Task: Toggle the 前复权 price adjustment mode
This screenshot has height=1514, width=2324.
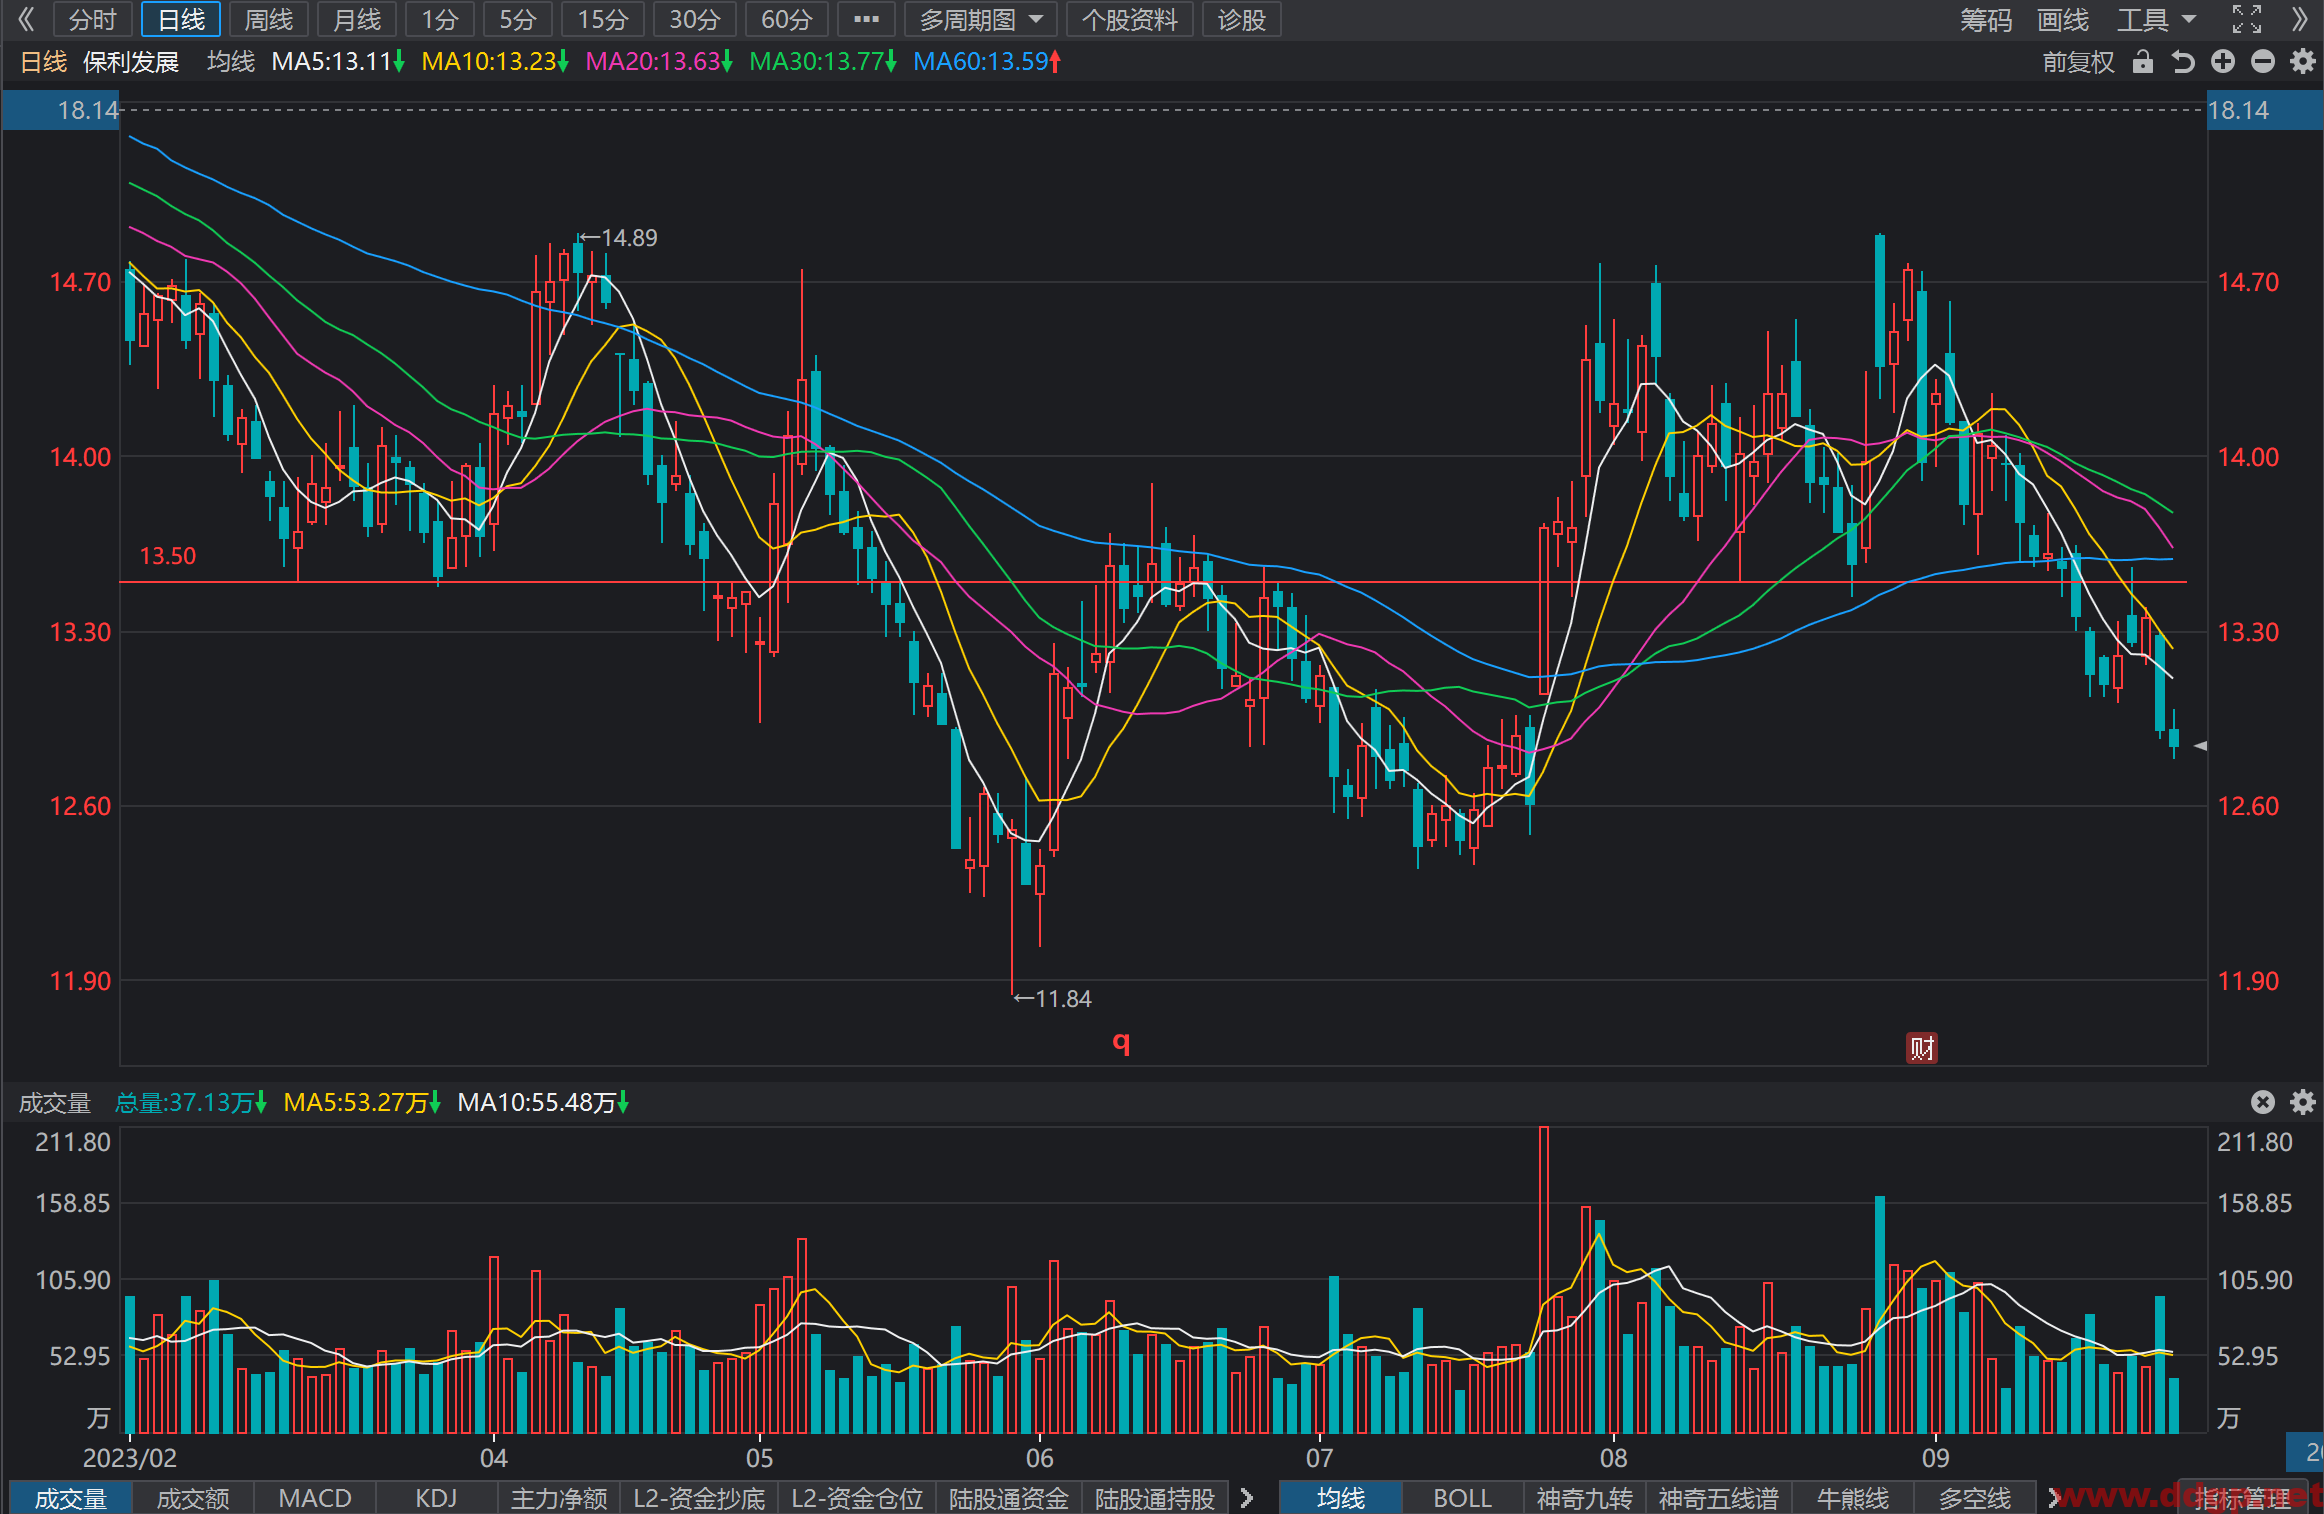Action: (x=2078, y=62)
